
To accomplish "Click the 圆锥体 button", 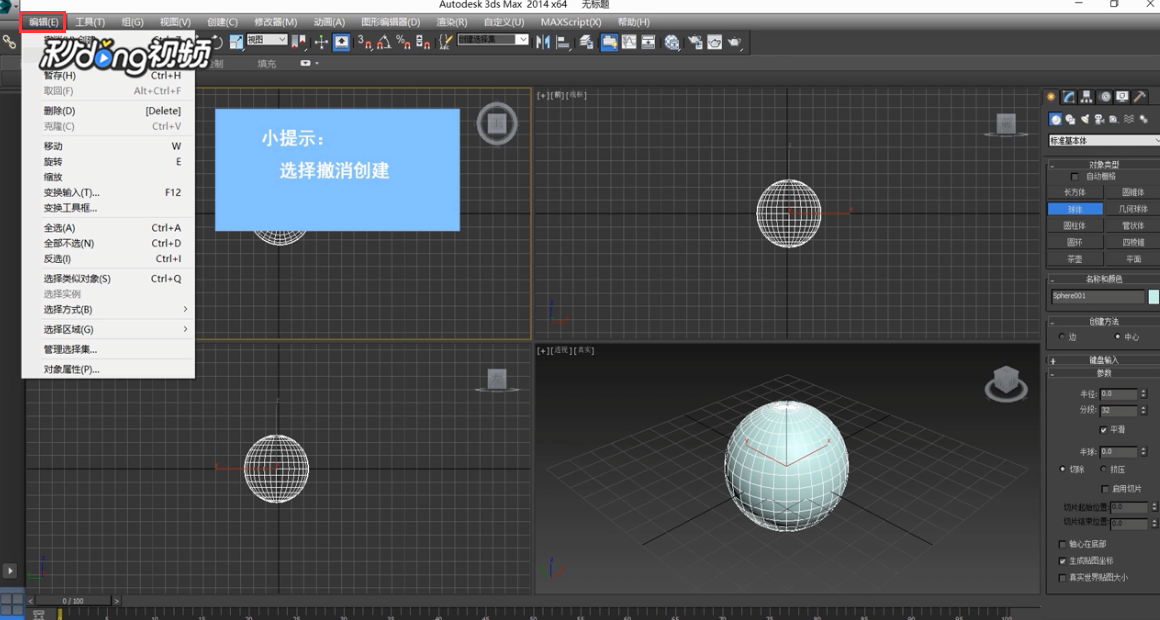I will click(x=1133, y=192).
